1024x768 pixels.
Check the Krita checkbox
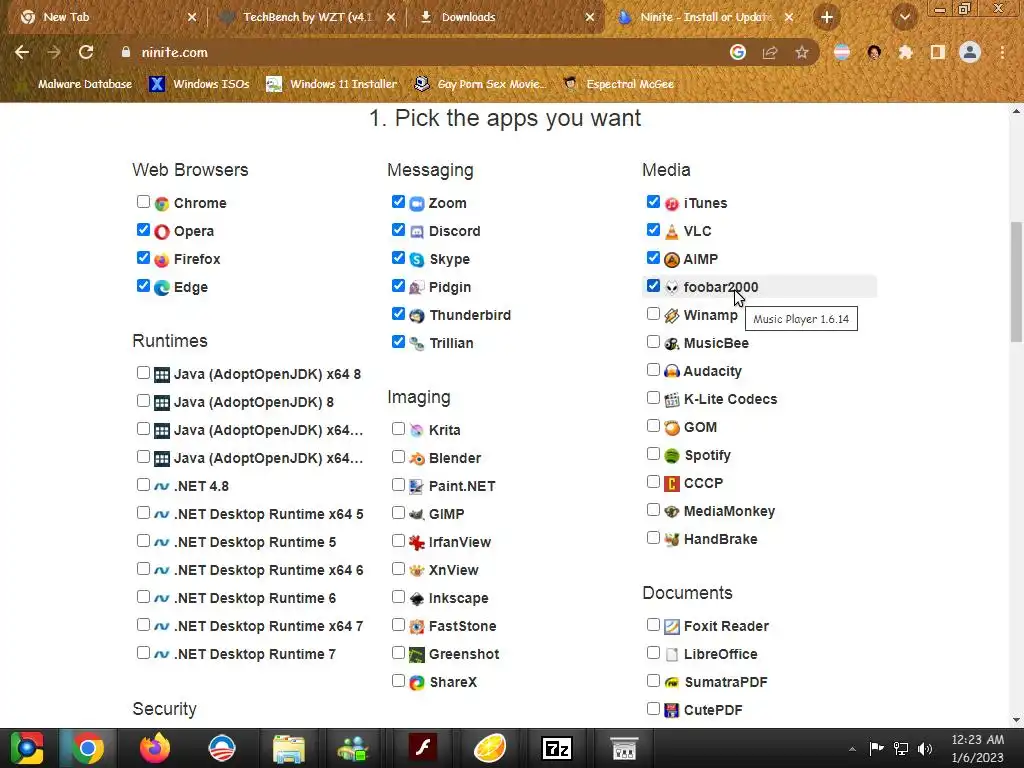[398, 428]
